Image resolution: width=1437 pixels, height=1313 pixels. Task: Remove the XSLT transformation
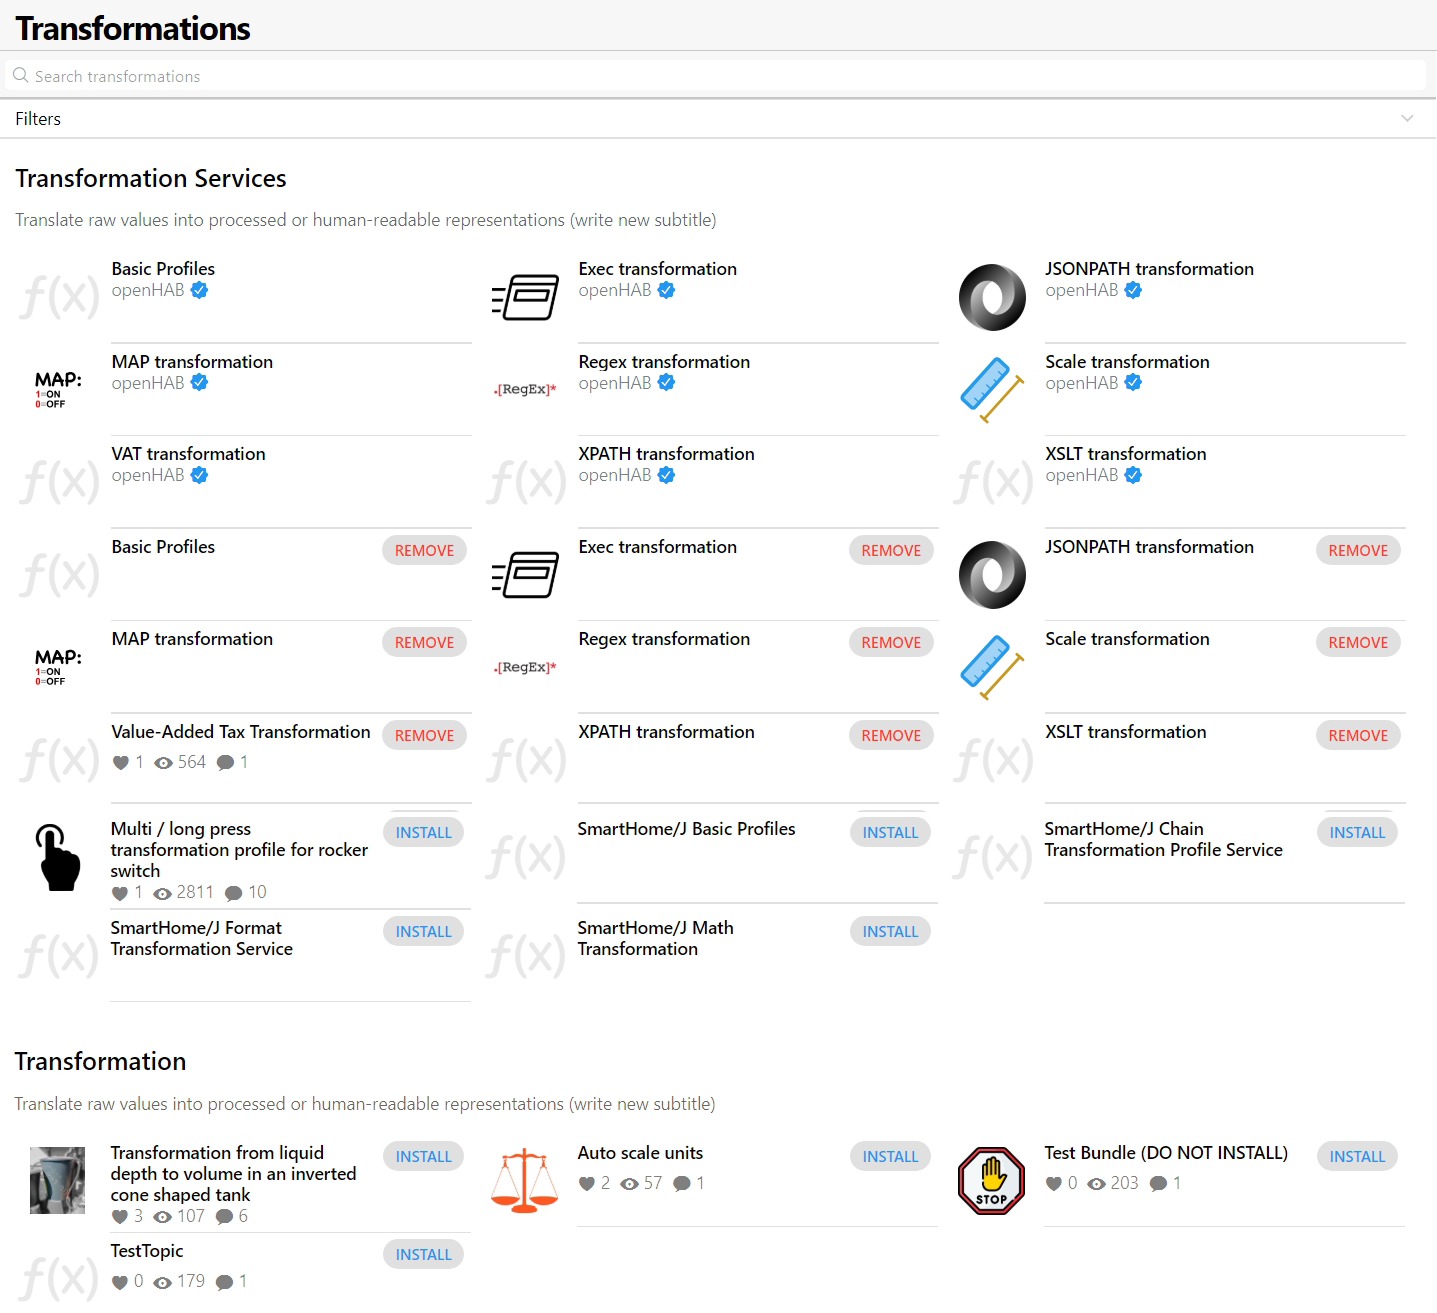(x=1358, y=735)
